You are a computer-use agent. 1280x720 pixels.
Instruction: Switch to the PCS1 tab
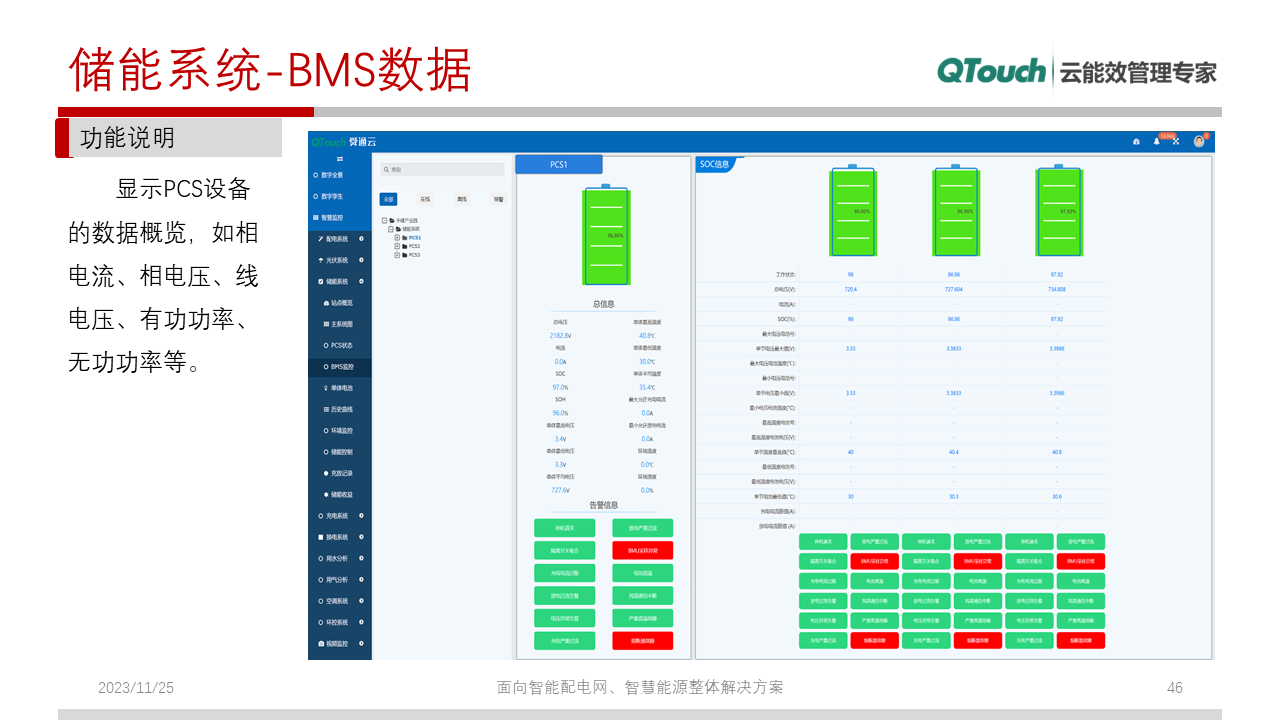coord(558,164)
